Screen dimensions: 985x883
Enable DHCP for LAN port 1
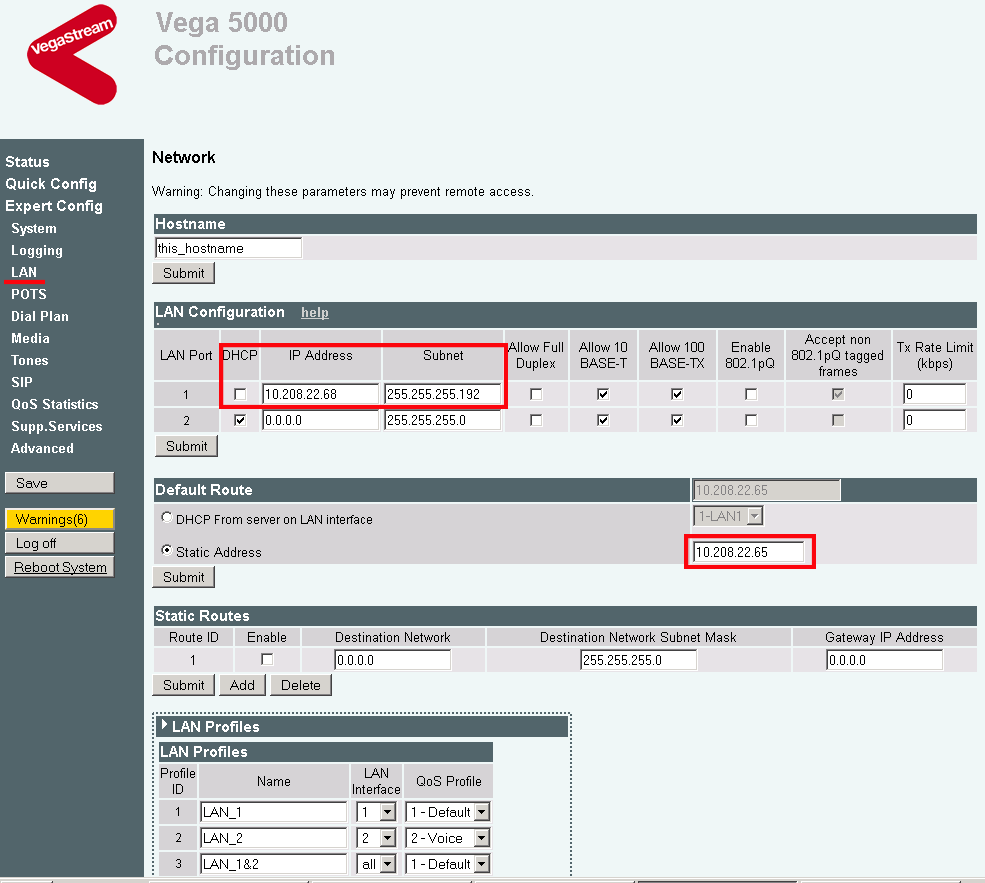(x=240, y=394)
